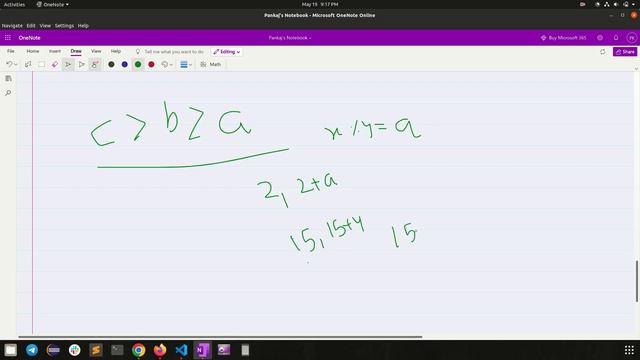Click the Undo arrow icon
640x360 pixels.
pyautogui.click(x=9, y=64)
